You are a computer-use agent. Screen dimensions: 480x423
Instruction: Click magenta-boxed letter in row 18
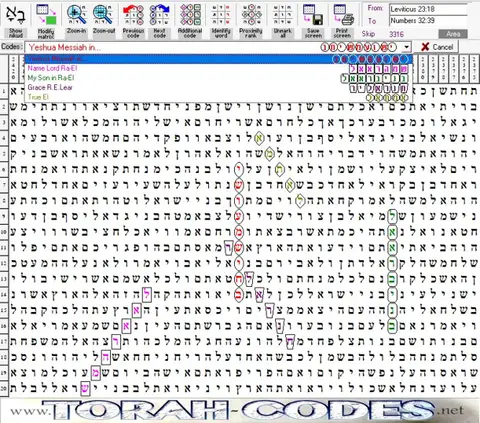point(105,357)
